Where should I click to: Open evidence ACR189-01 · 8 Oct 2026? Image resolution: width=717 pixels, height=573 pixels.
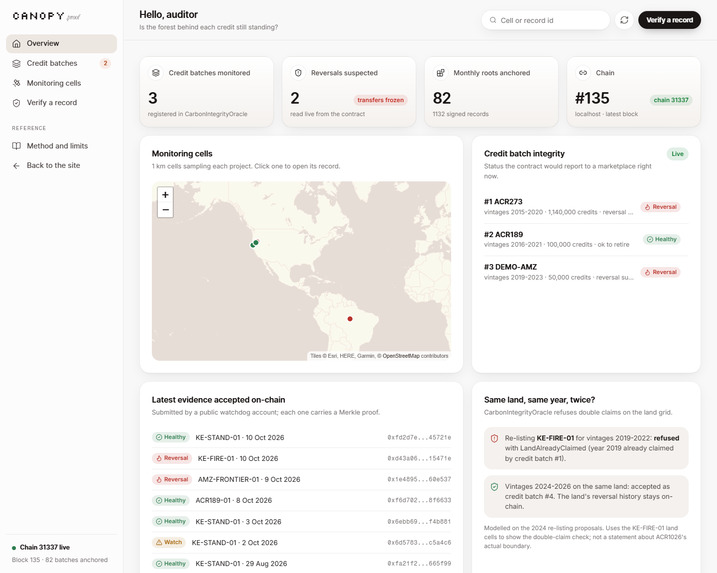tap(301, 500)
